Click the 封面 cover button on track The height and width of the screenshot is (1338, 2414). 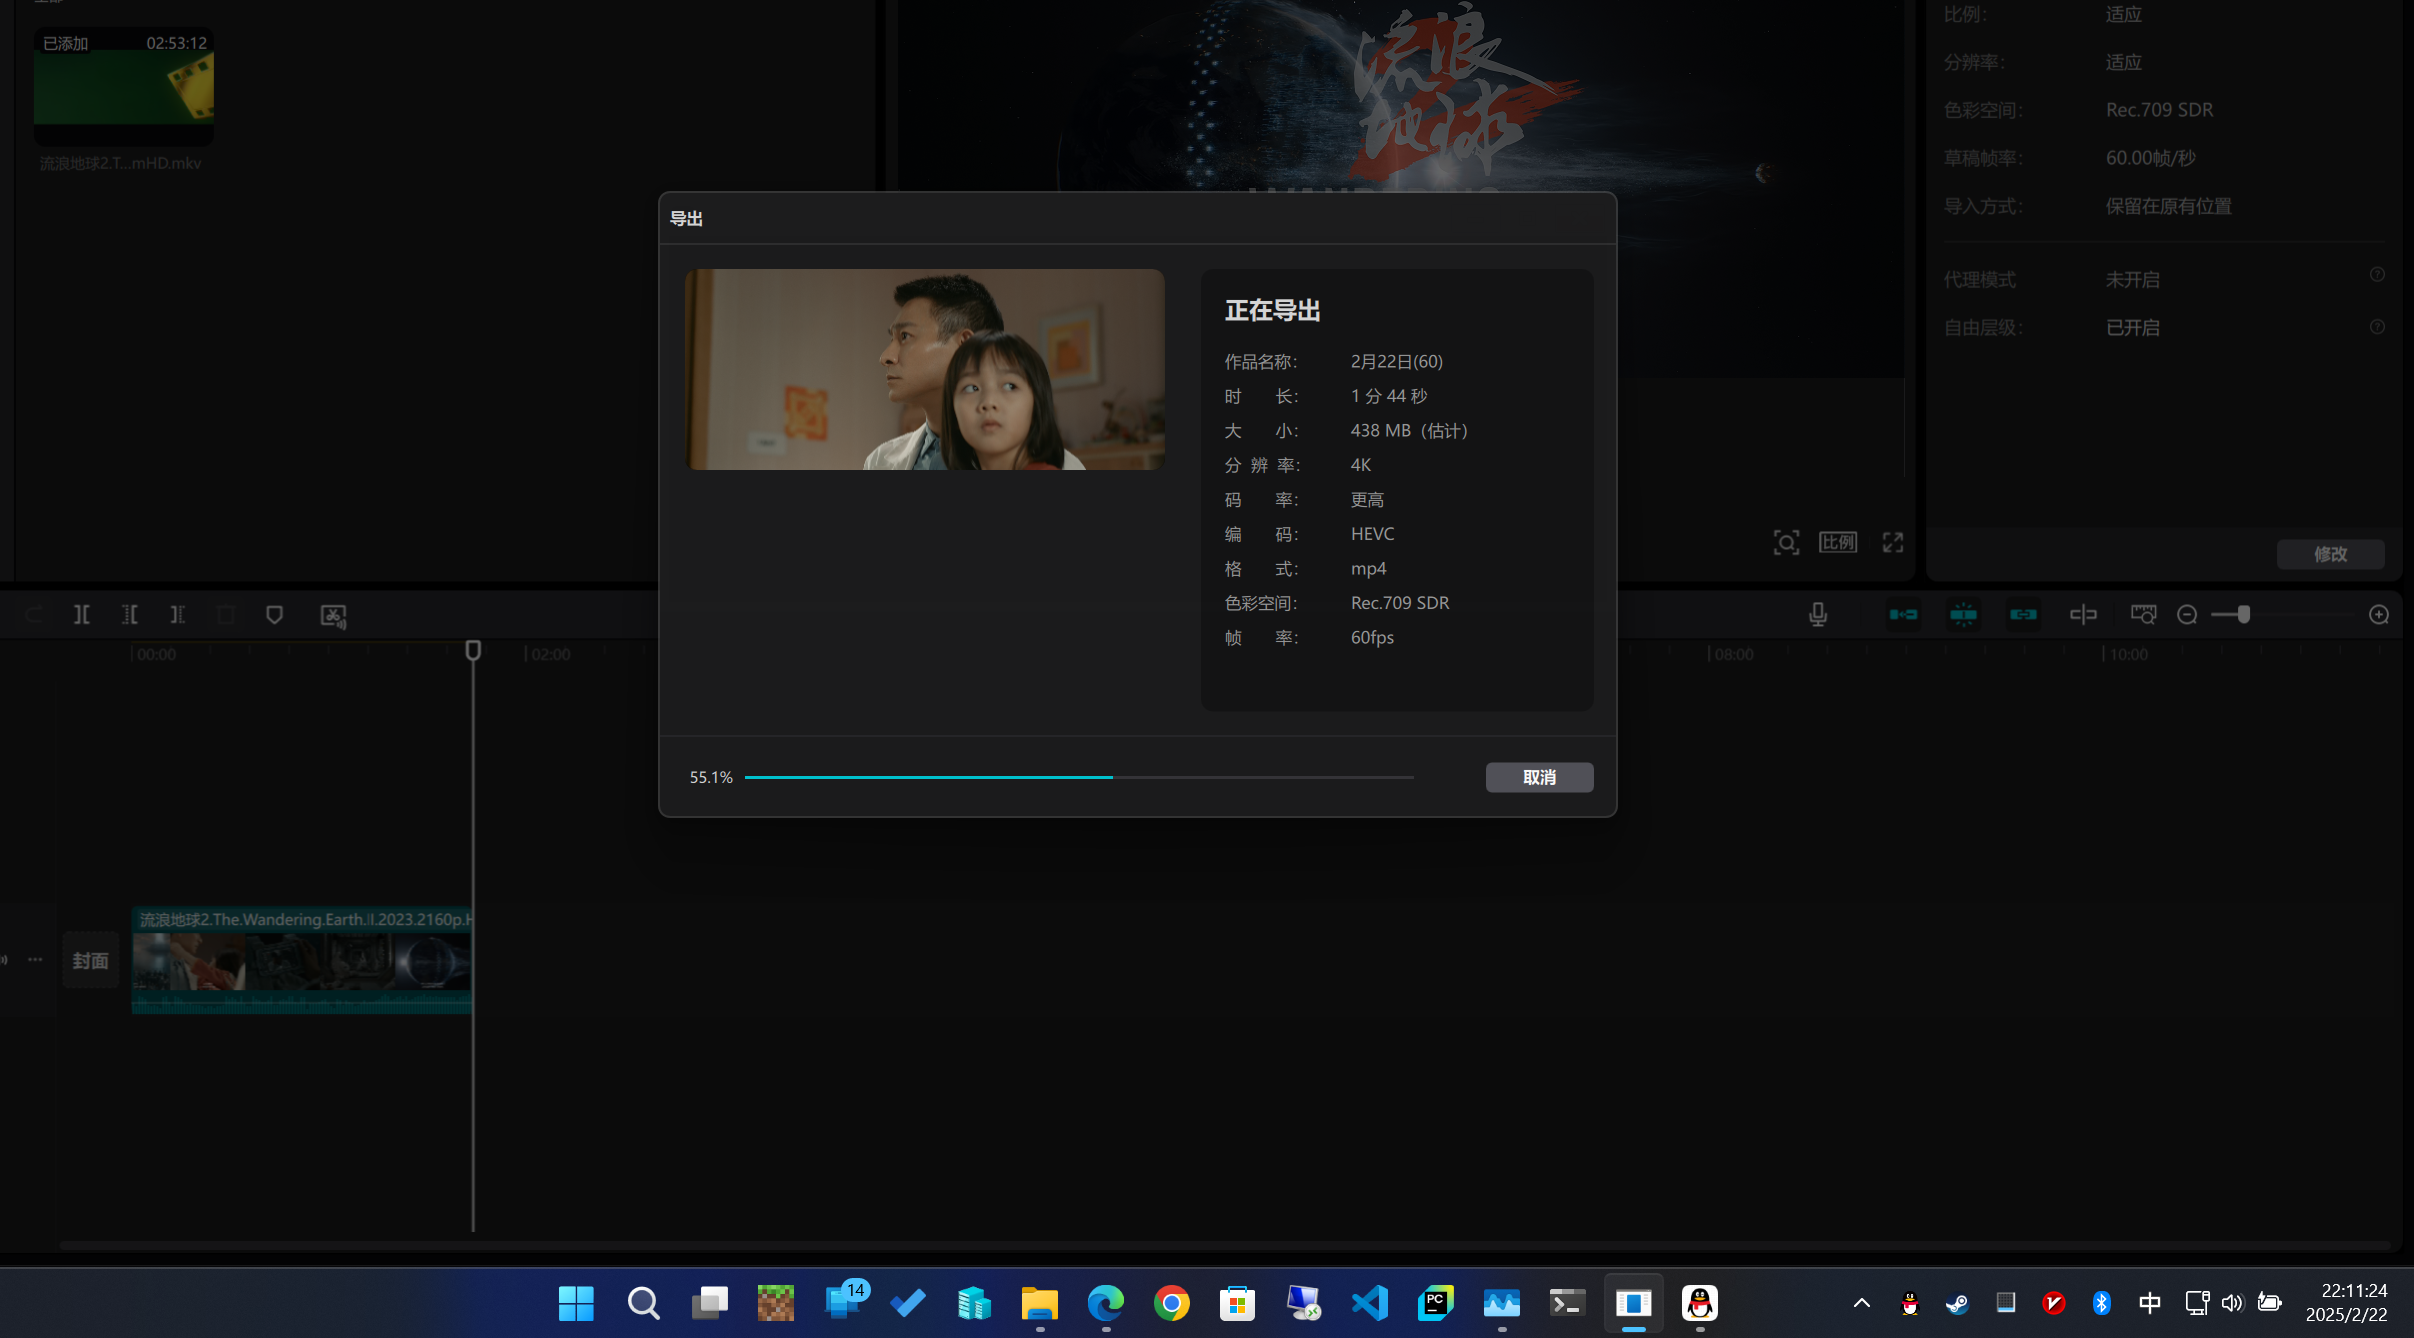click(x=90, y=960)
